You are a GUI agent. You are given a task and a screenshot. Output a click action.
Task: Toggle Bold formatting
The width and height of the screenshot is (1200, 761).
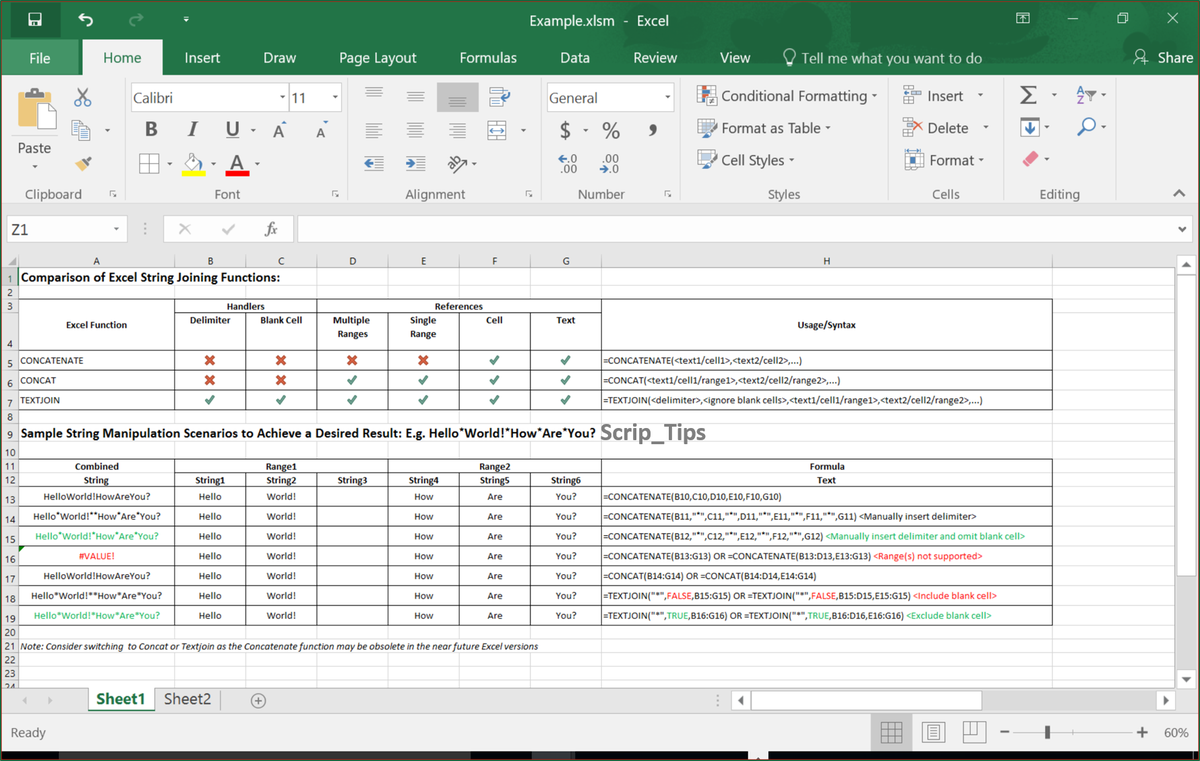(151, 130)
